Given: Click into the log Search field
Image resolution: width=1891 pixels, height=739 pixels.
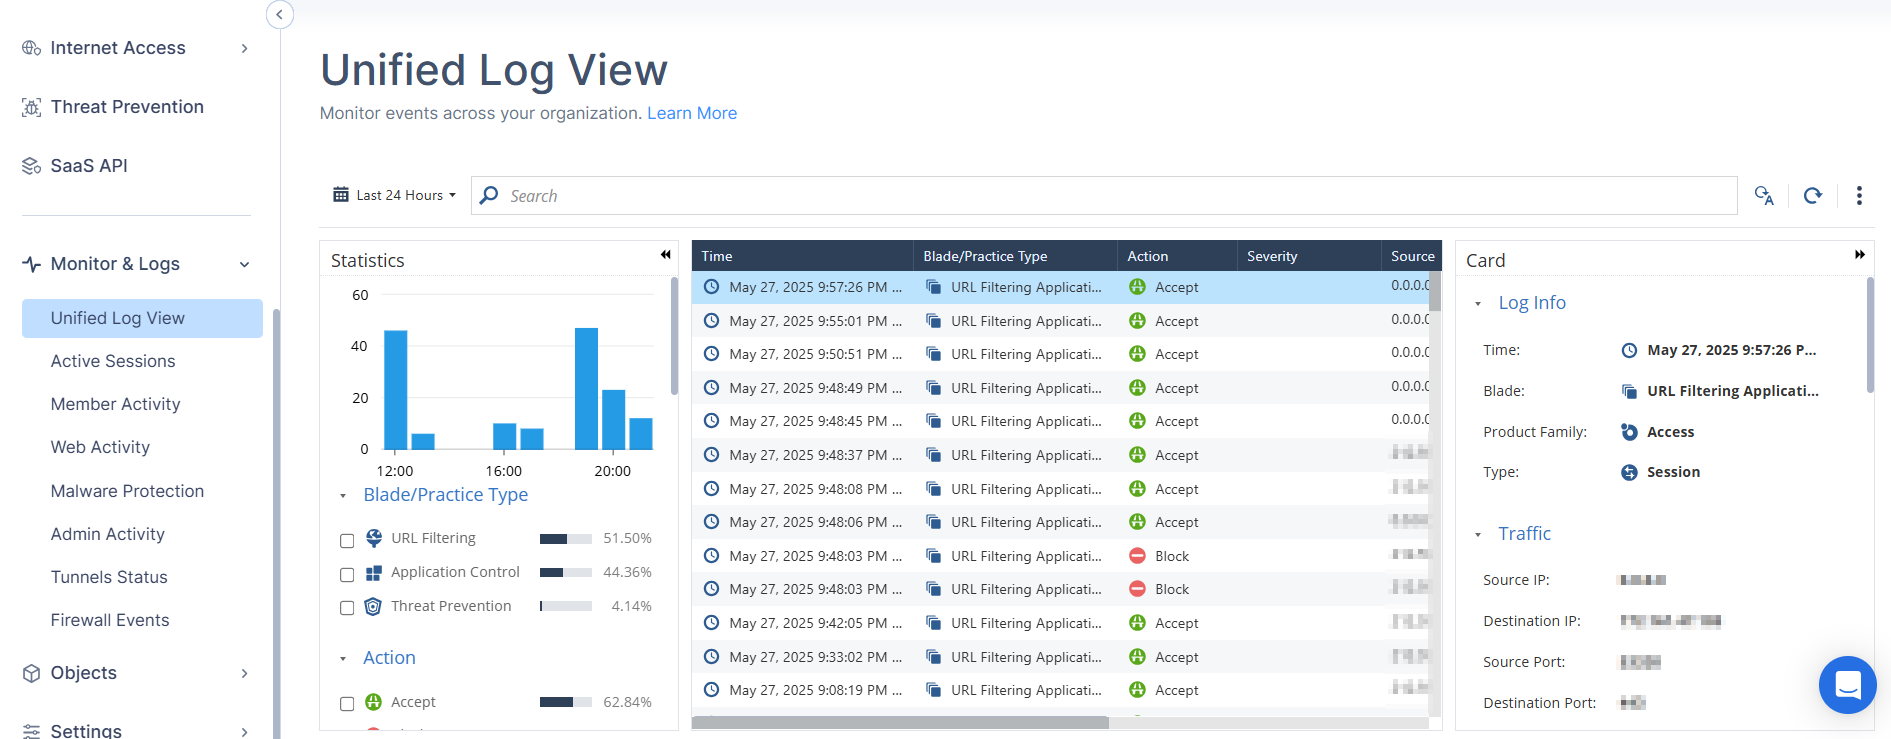Looking at the screenshot, I should point(1104,196).
